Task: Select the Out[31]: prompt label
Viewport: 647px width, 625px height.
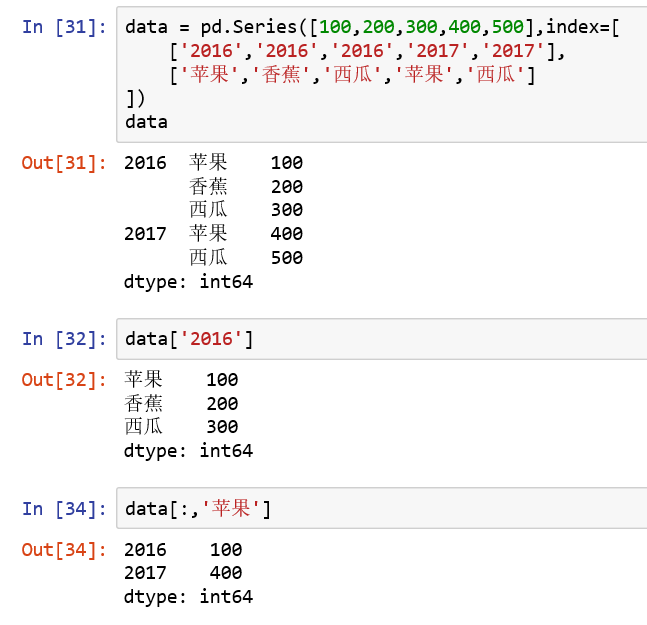Action: [x=64, y=163]
